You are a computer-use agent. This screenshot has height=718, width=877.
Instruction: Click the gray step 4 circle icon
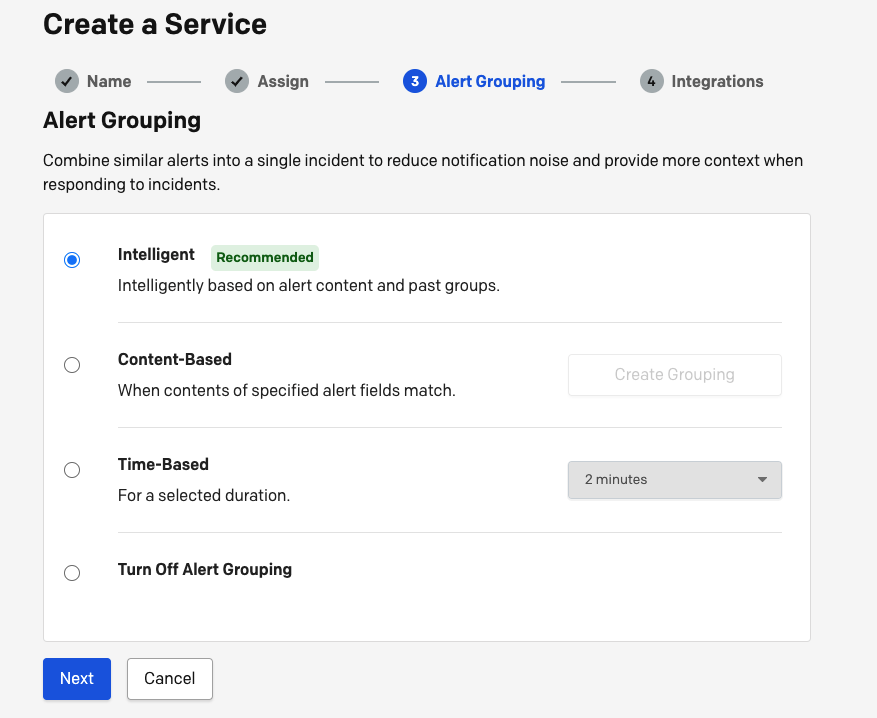click(x=652, y=82)
